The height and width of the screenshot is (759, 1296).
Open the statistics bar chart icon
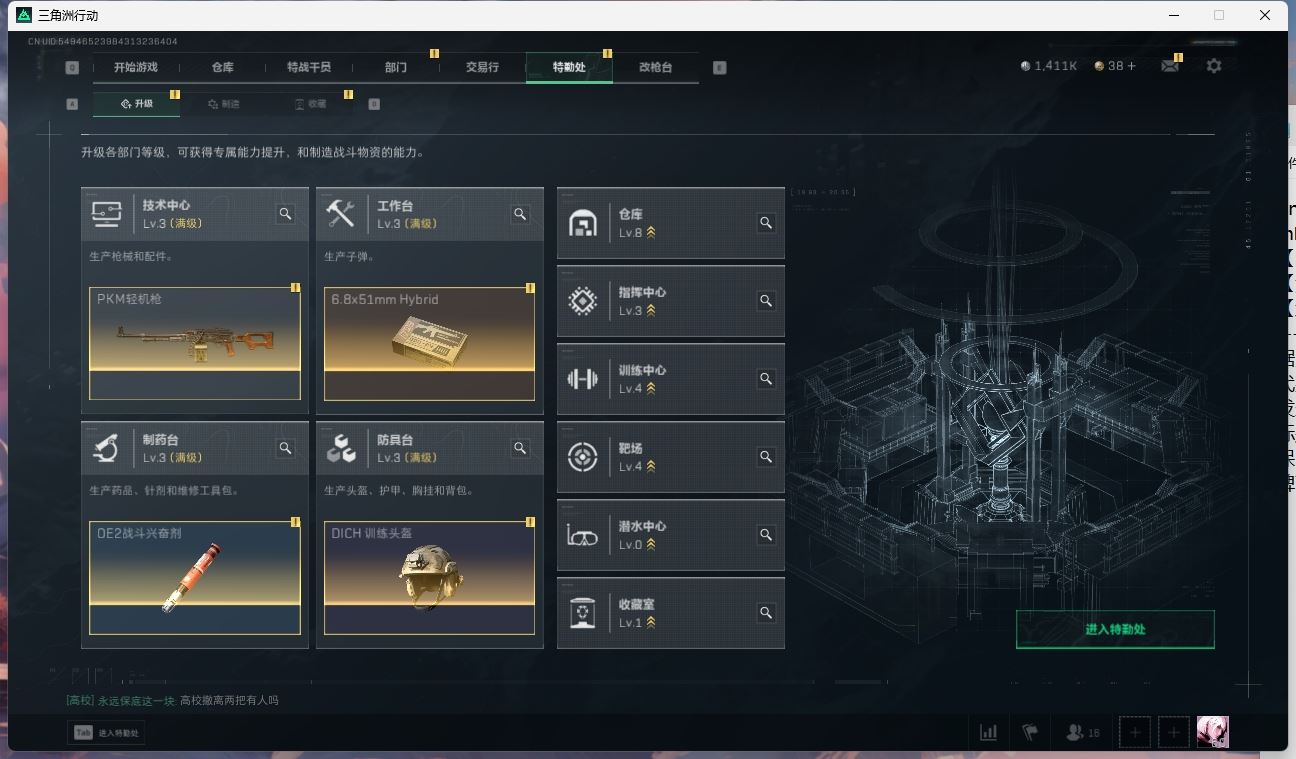coord(989,733)
